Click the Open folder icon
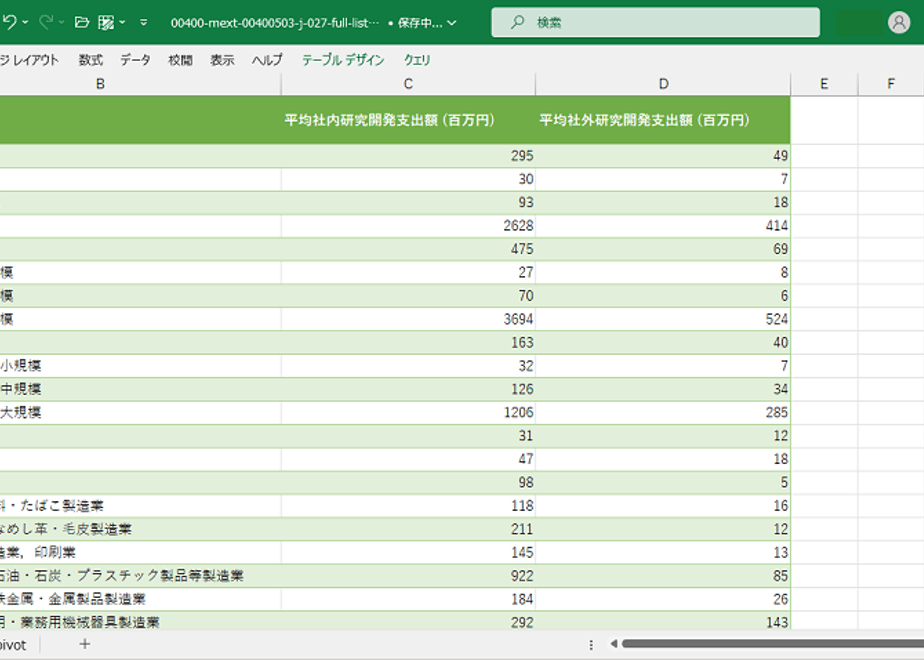The height and width of the screenshot is (660, 924). coord(82,22)
